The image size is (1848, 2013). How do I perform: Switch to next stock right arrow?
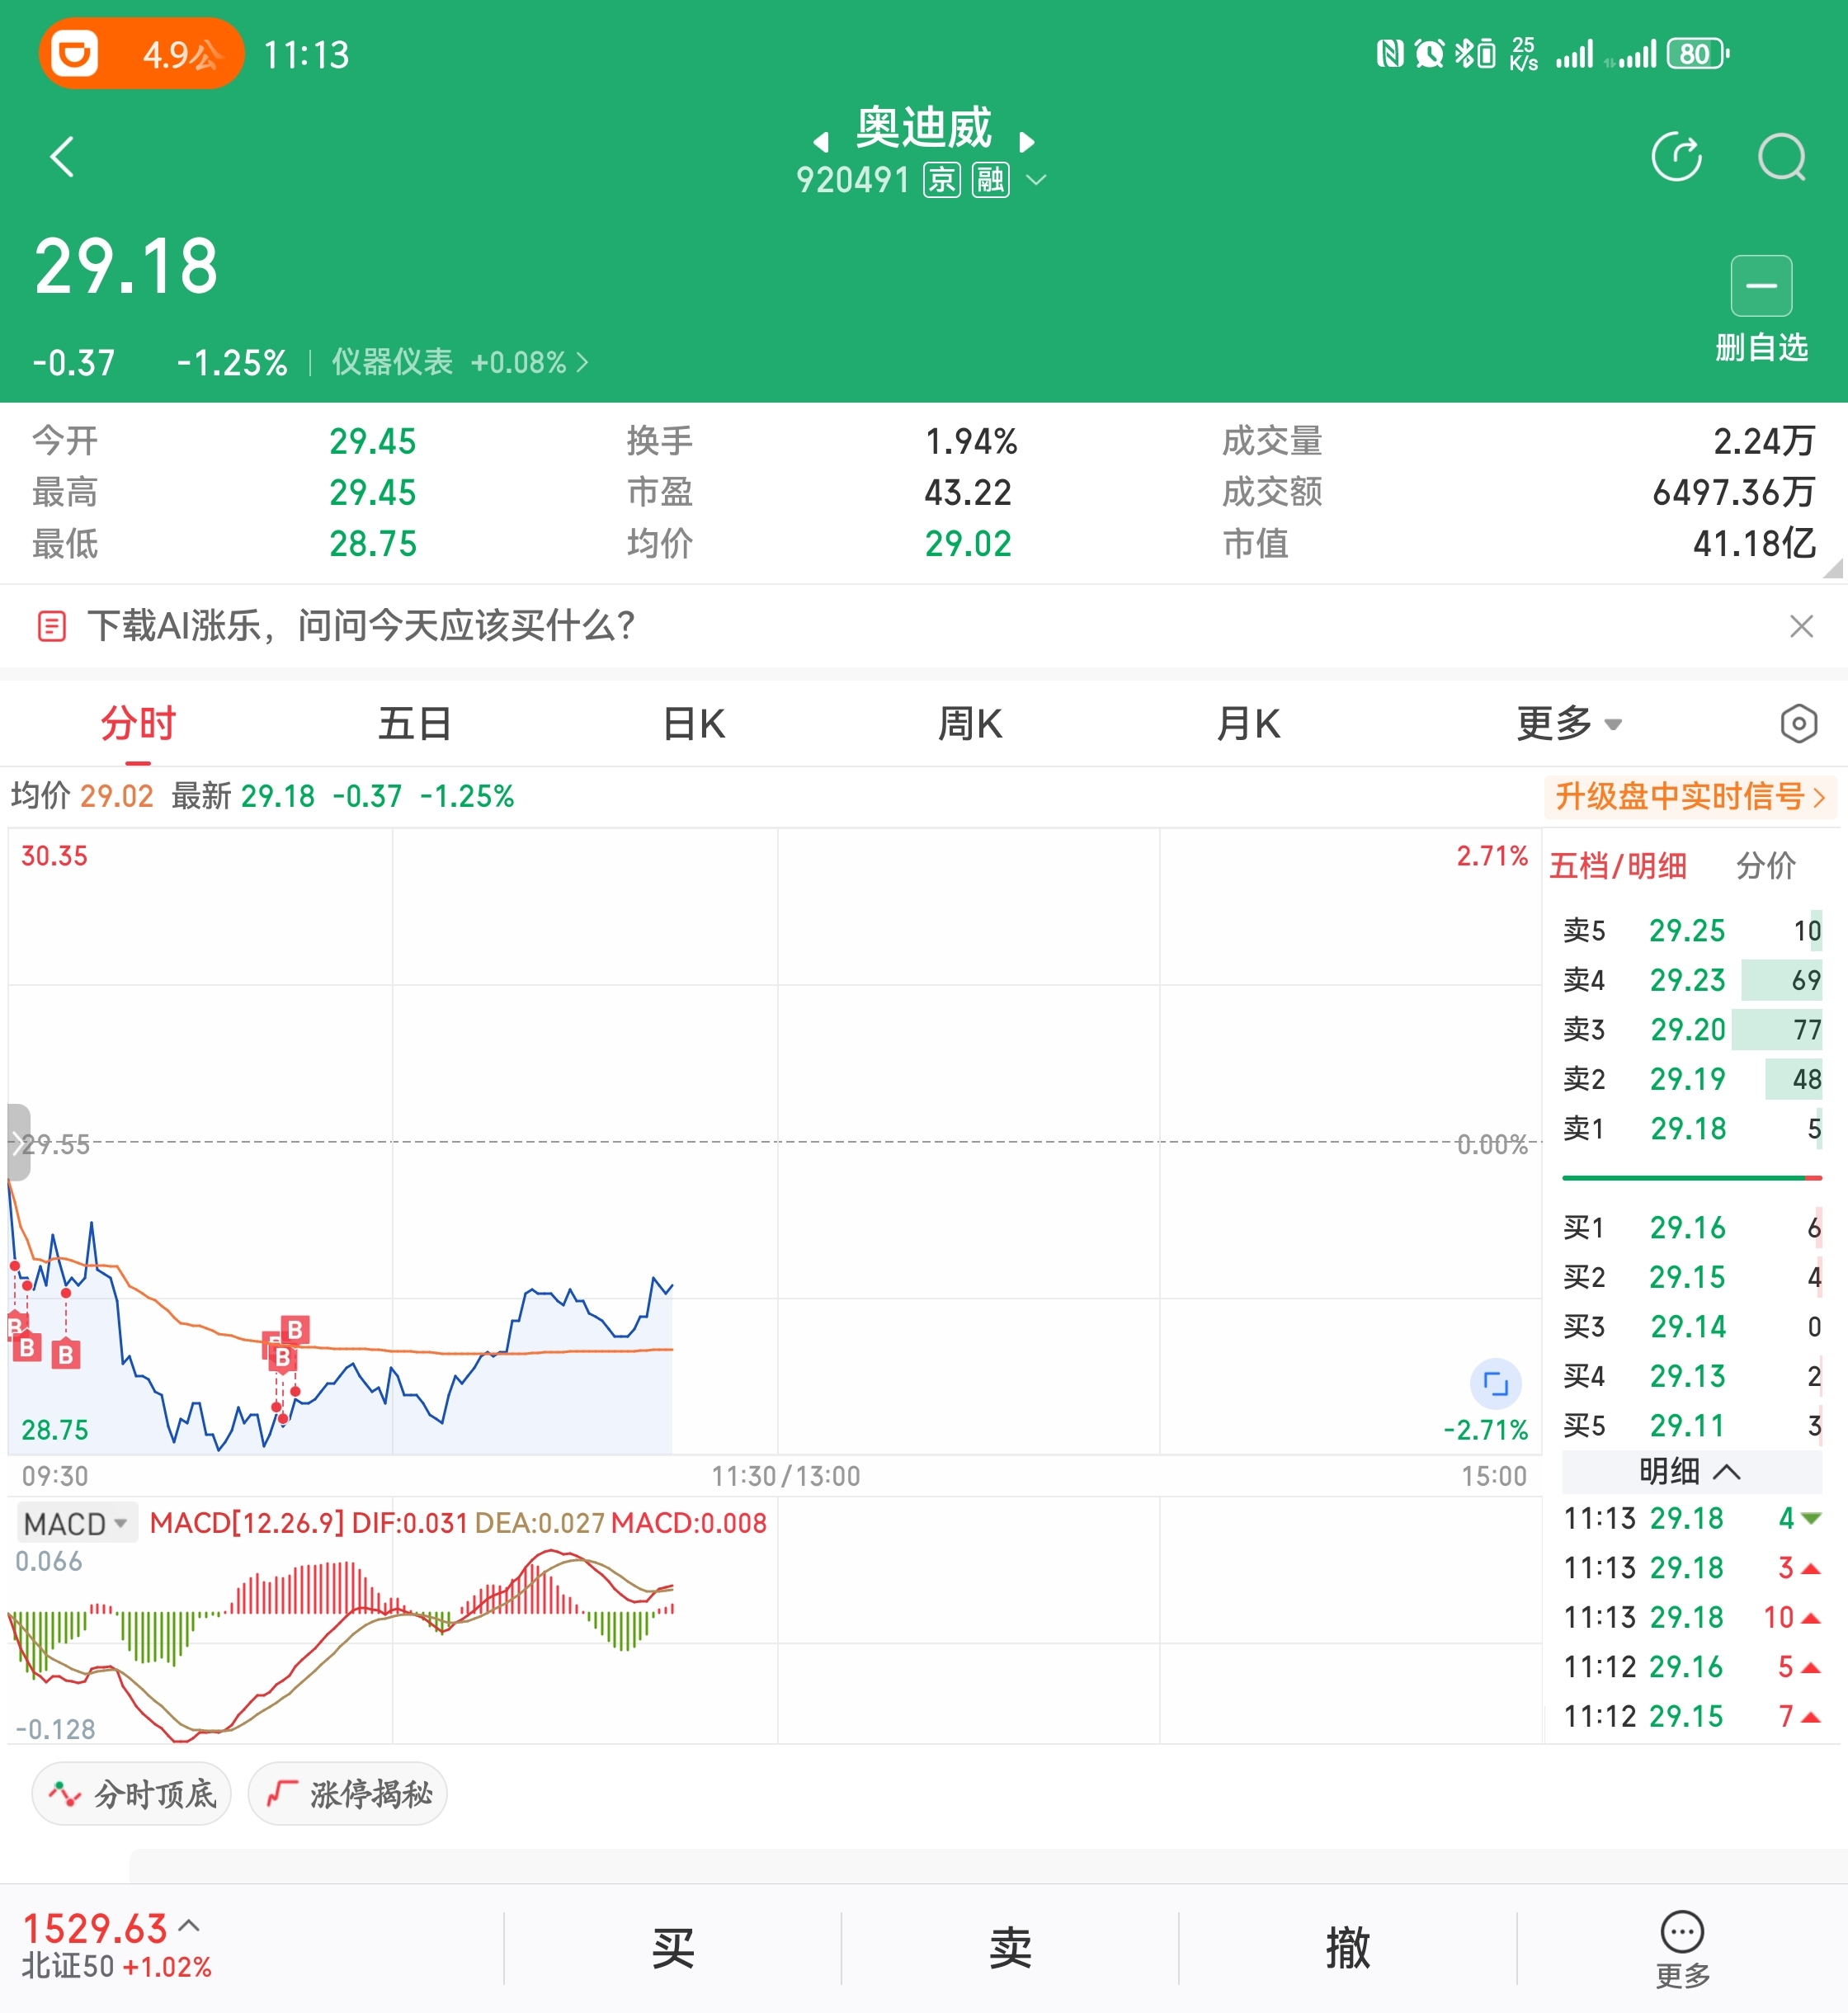pyautogui.click(x=1026, y=142)
